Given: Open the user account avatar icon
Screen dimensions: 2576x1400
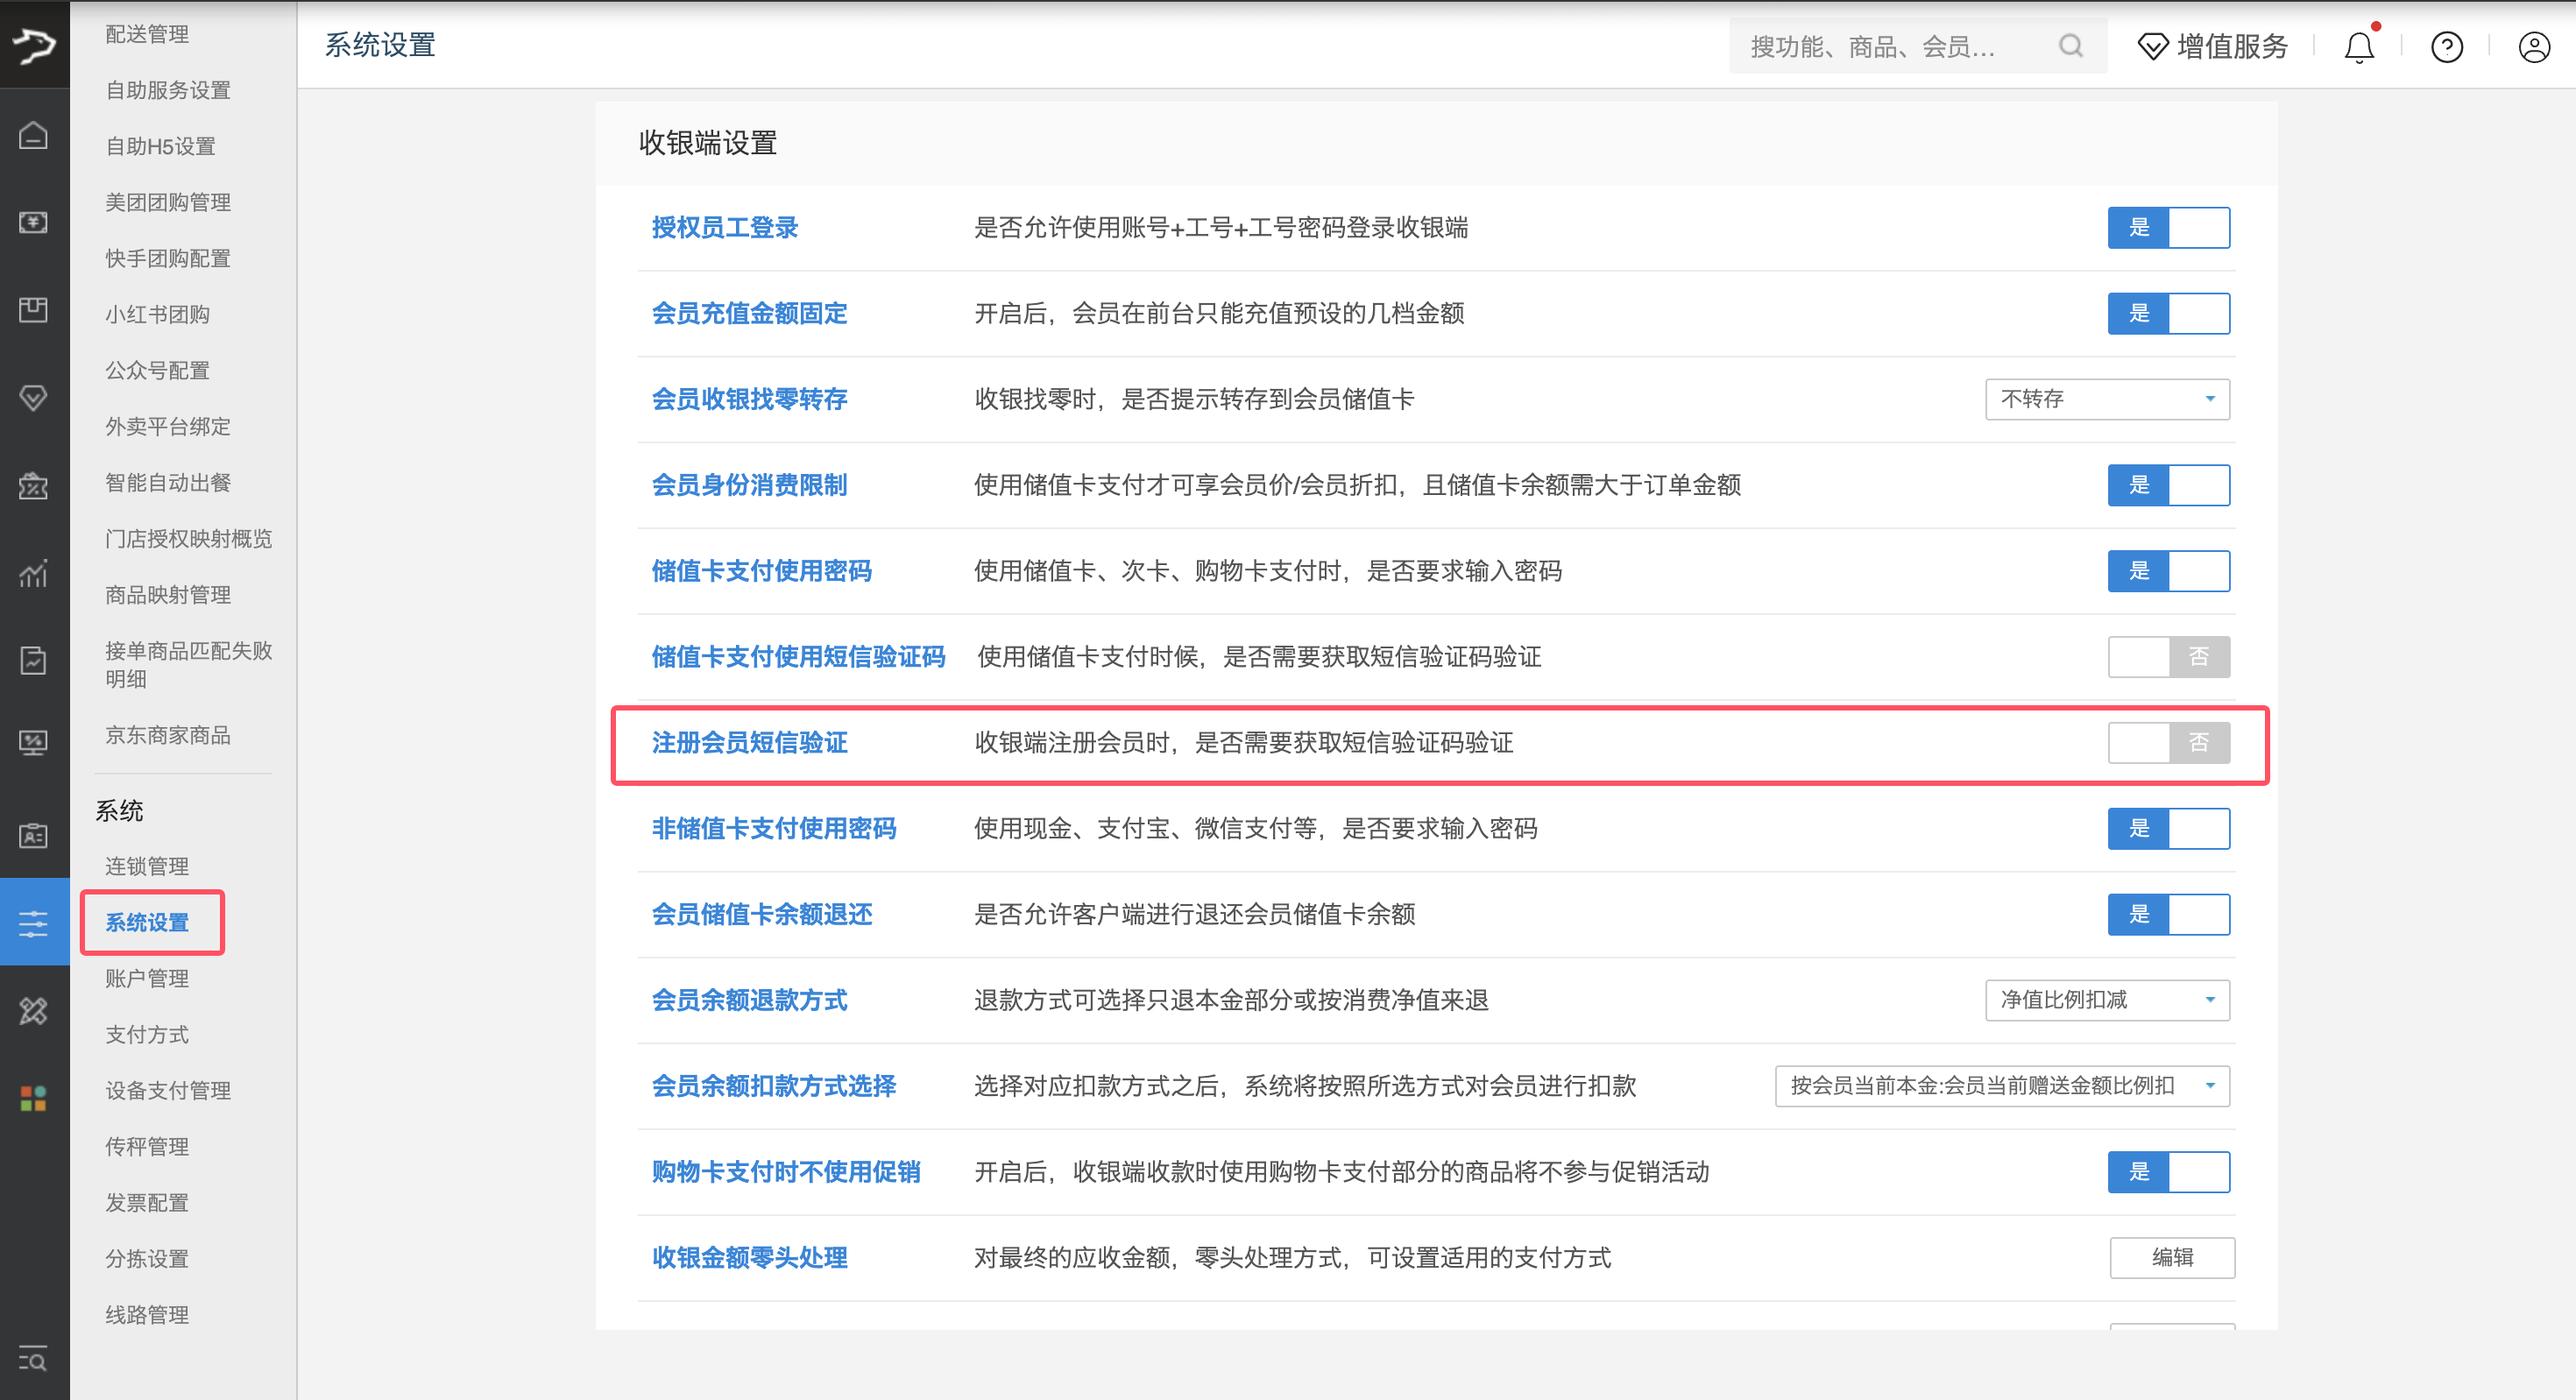Looking at the screenshot, I should point(2534,47).
